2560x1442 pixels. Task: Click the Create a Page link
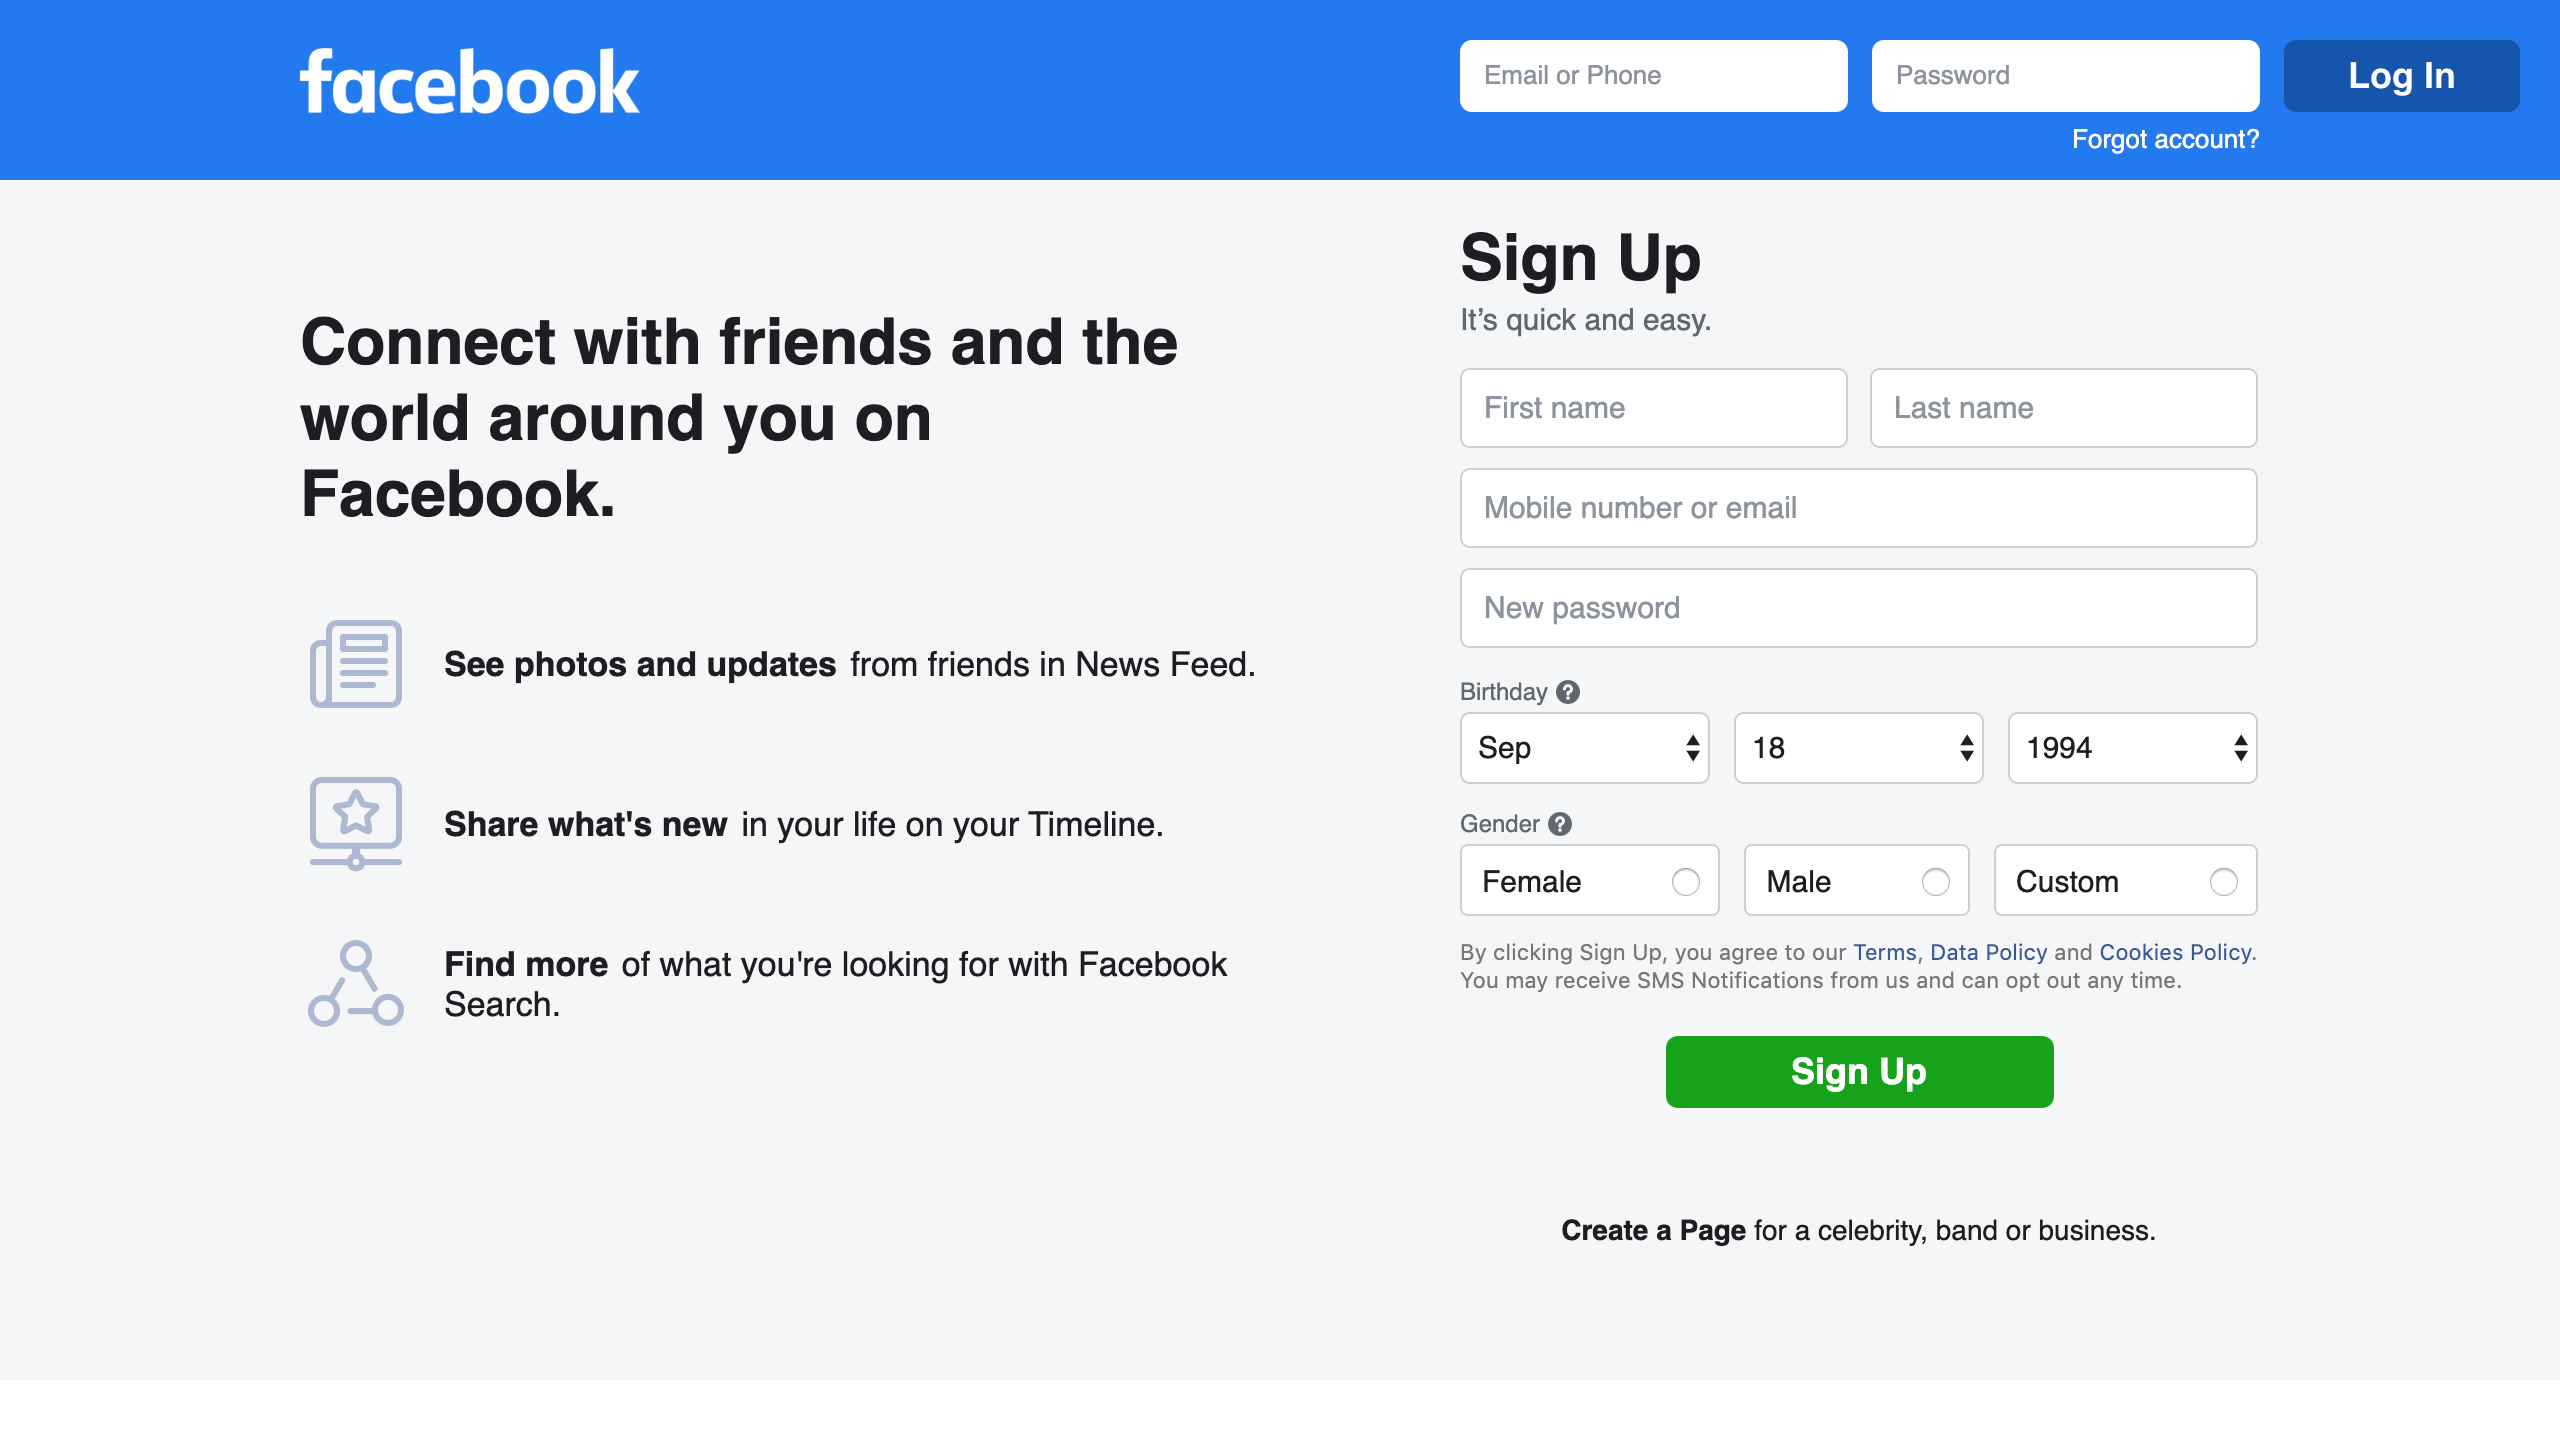[x=1653, y=1230]
